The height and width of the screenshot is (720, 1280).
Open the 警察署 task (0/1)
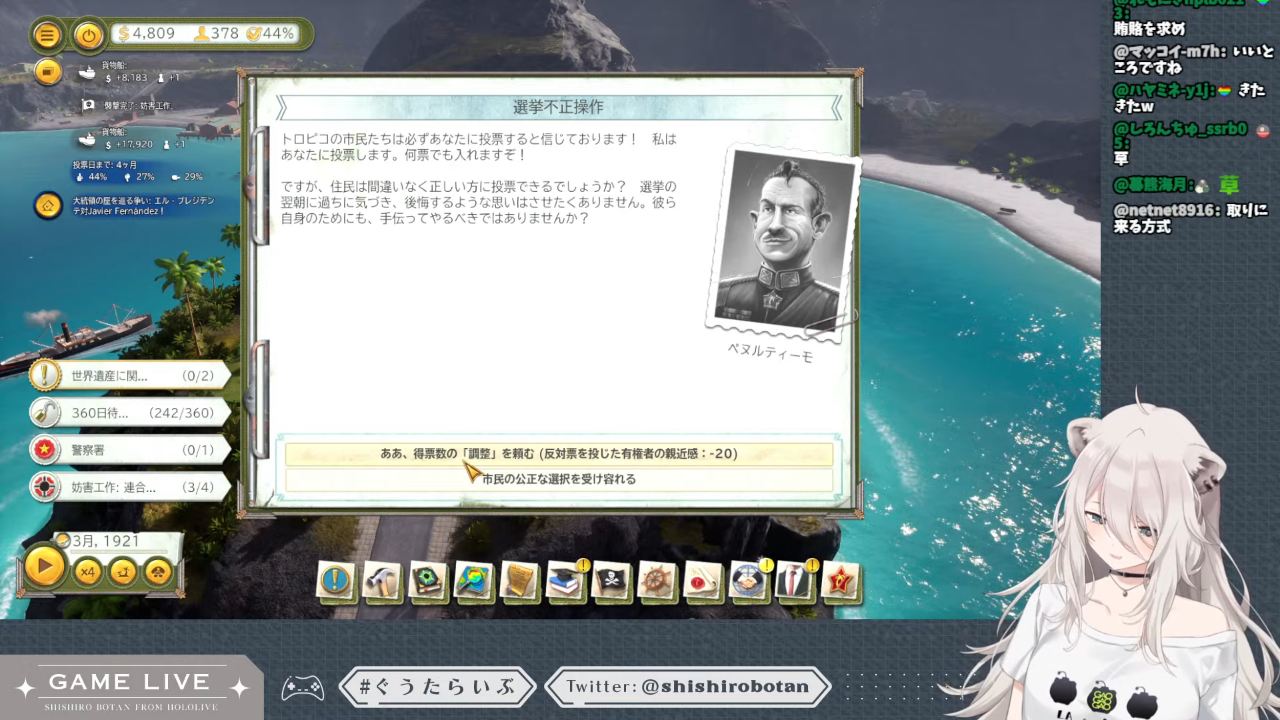130,450
